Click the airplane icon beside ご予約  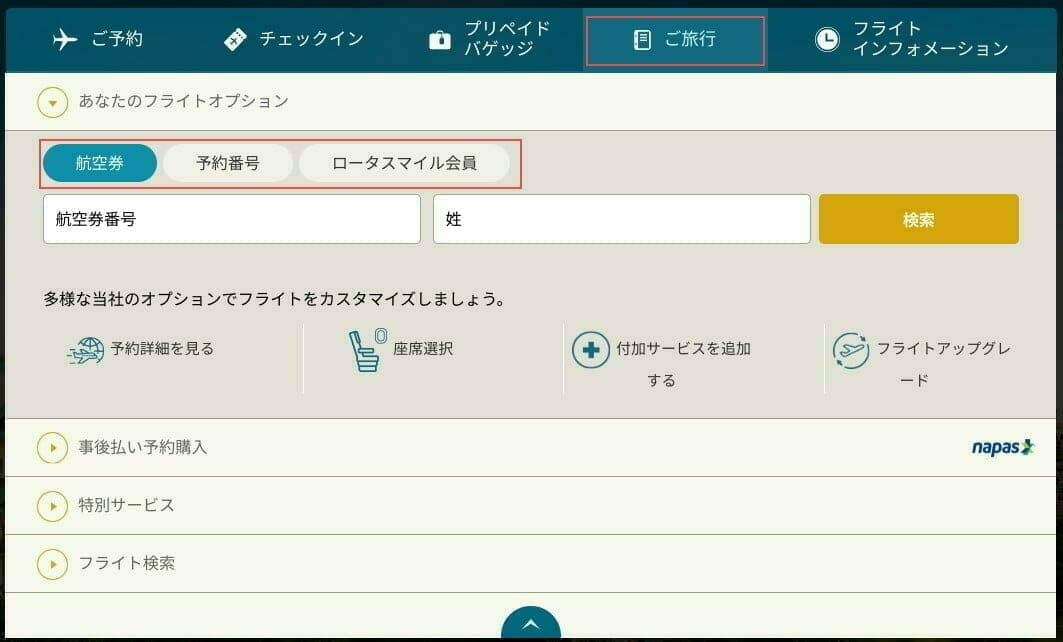tap(65, 39)
